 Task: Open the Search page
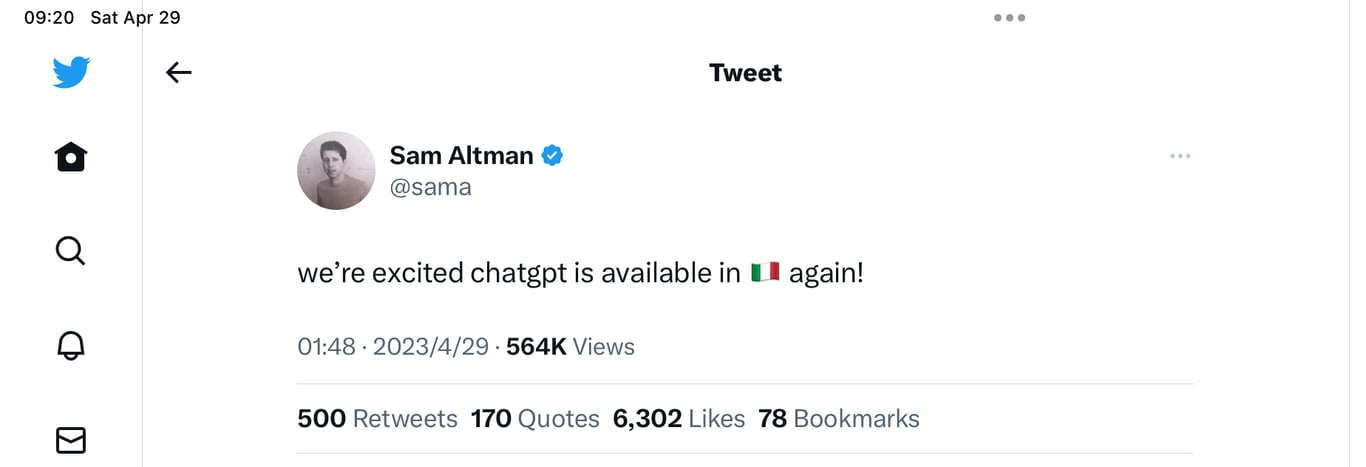click(71, 250)
